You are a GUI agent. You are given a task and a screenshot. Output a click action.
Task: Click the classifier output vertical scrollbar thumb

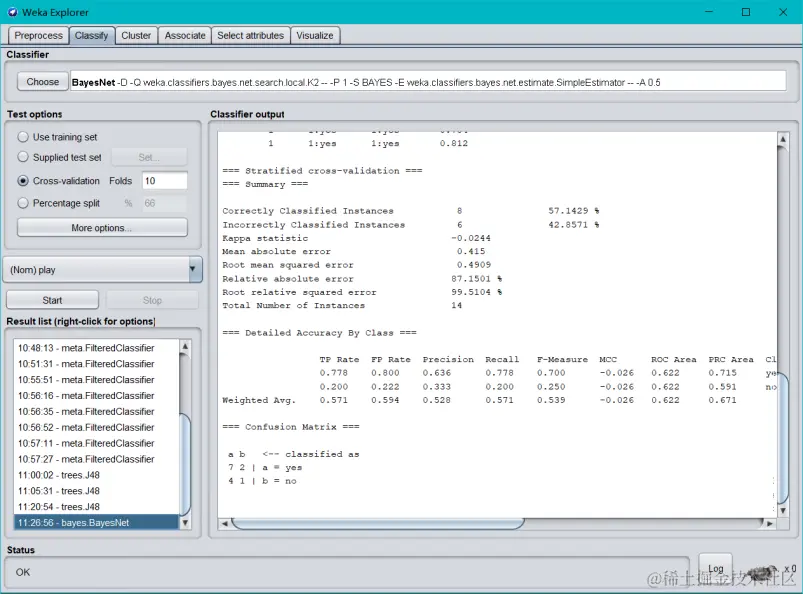(x=783, y=438)
